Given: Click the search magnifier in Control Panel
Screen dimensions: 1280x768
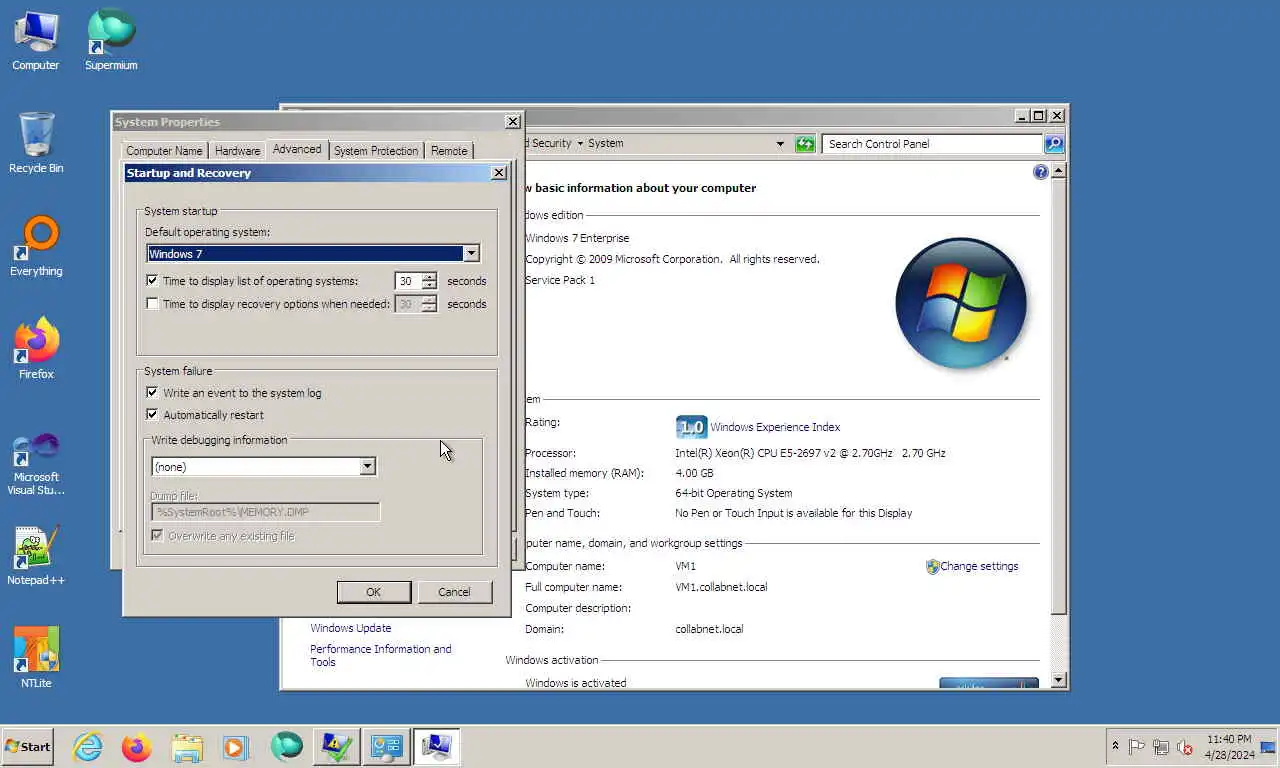Looking at the screenshot, I should [x=1054, y=144].
